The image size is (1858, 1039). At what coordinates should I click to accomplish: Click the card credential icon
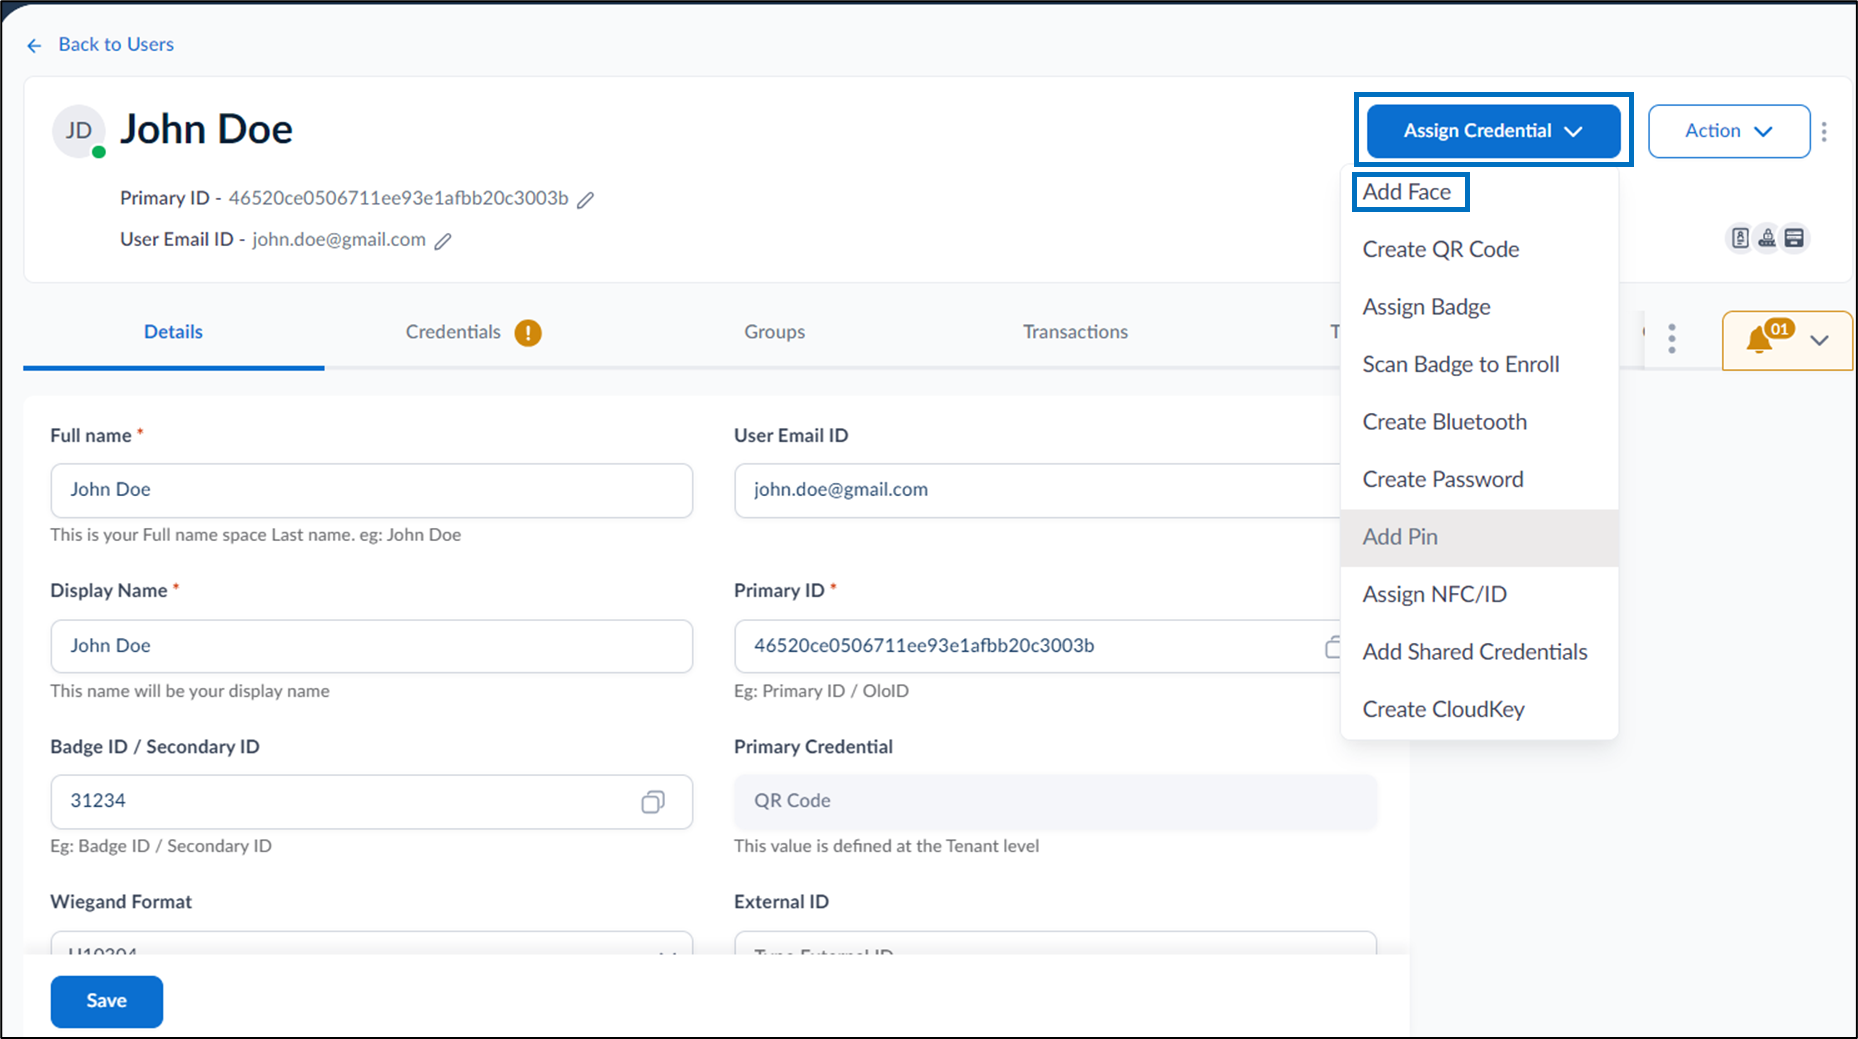coord(1794,238)
